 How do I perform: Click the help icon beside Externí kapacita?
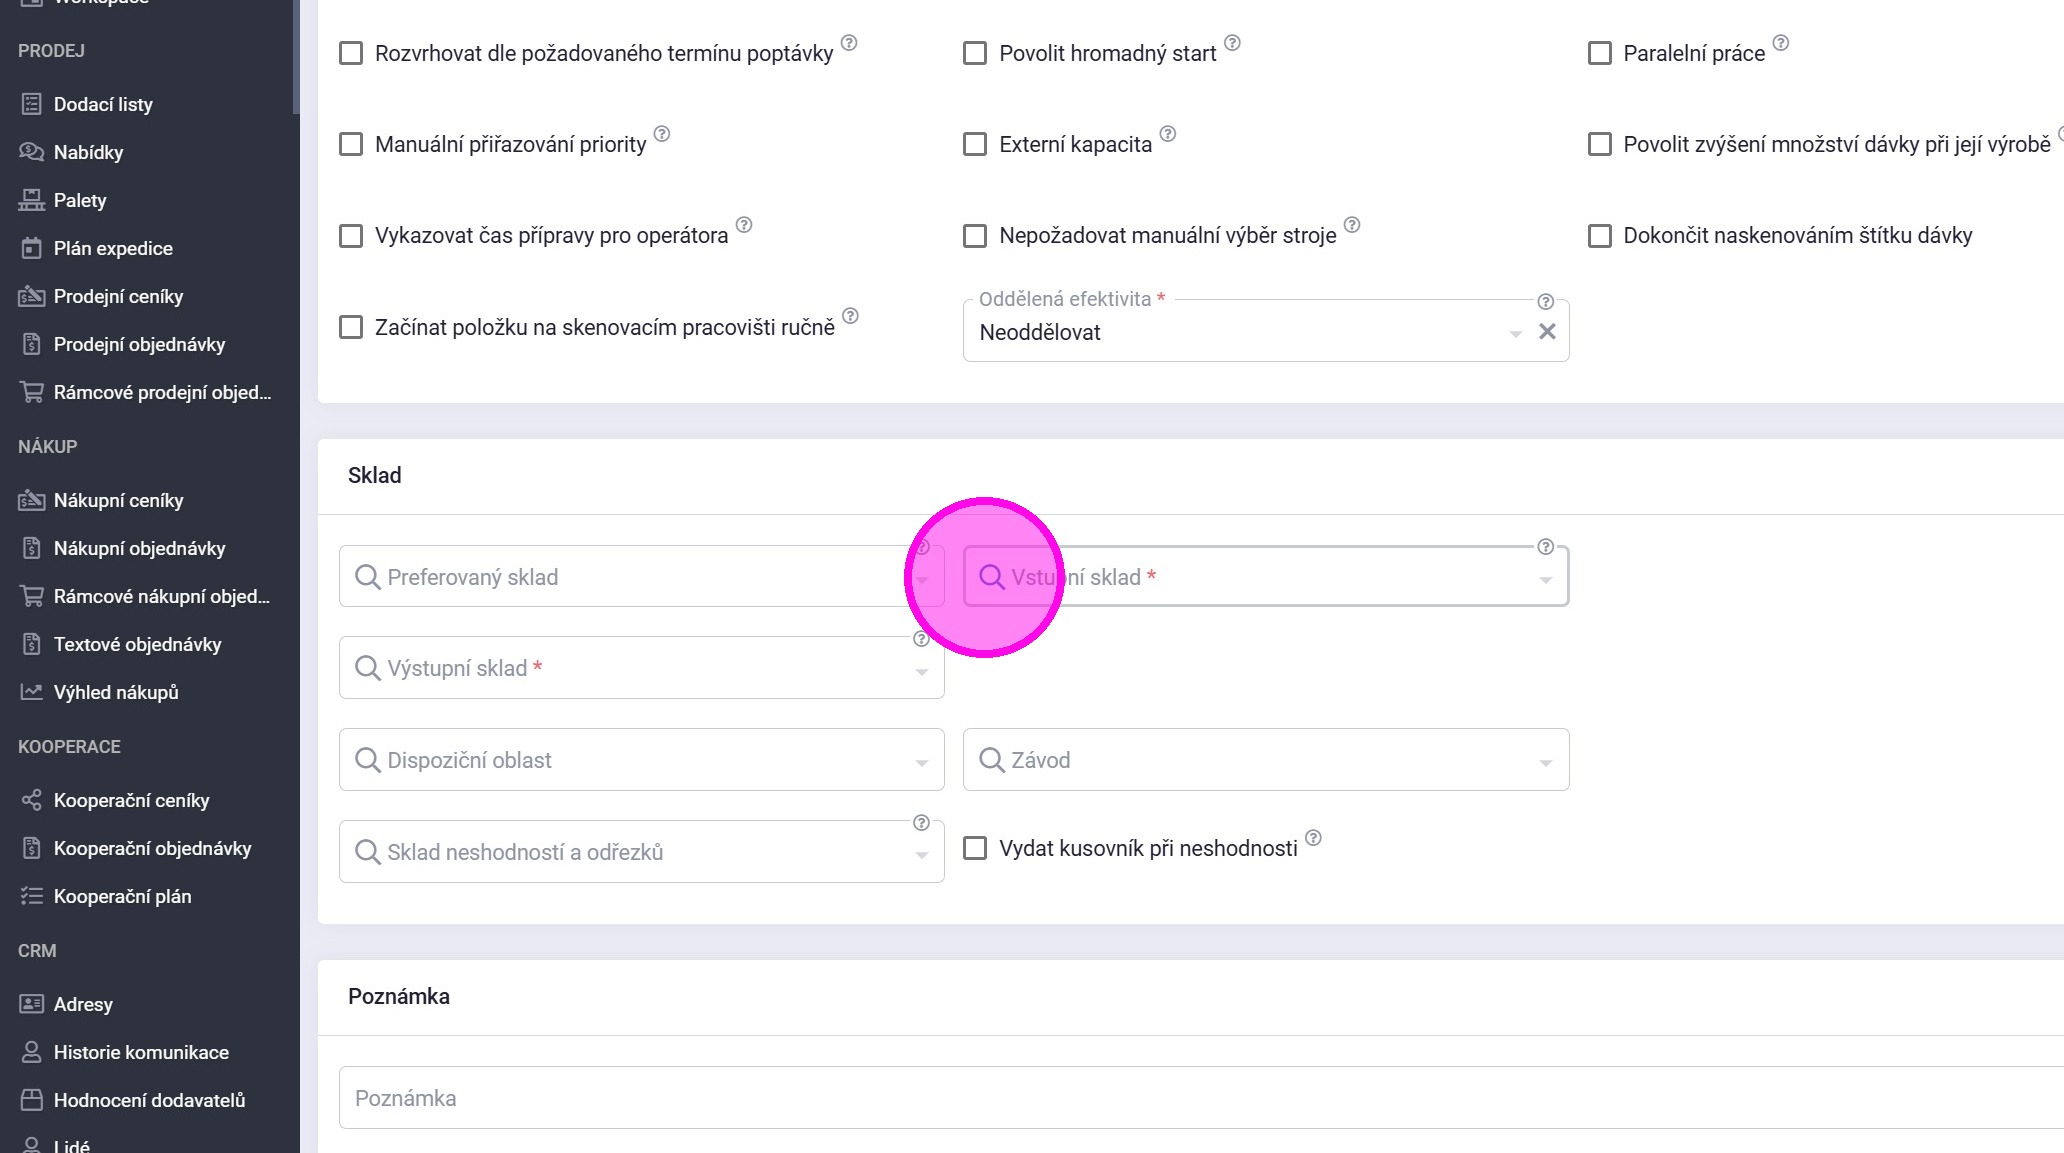tap(1167, 134)
